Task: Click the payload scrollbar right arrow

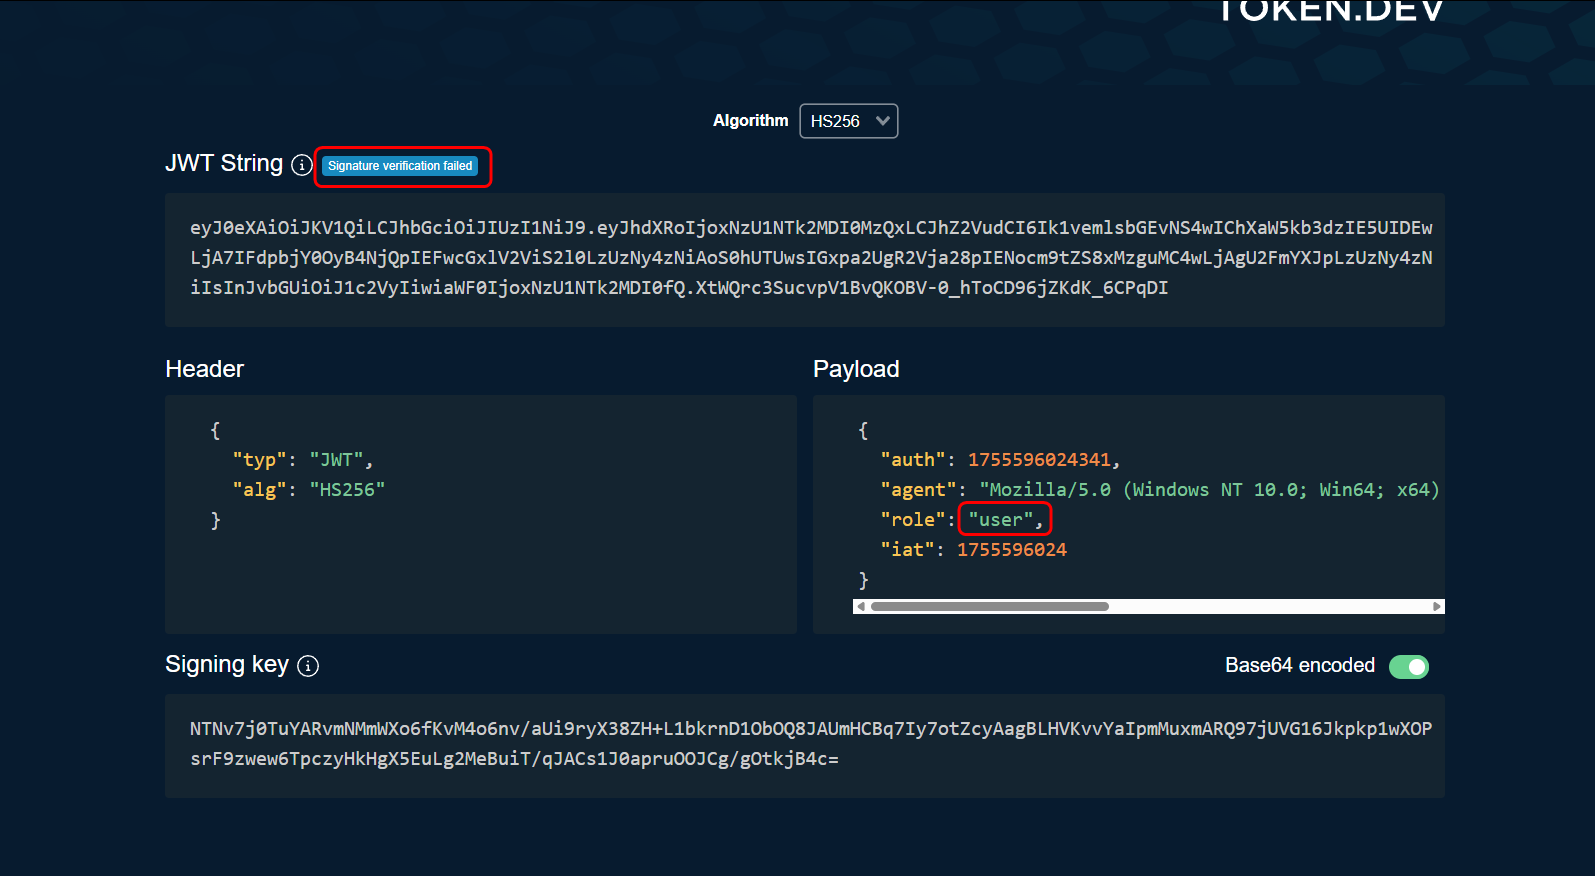Action: (1436, 607)
